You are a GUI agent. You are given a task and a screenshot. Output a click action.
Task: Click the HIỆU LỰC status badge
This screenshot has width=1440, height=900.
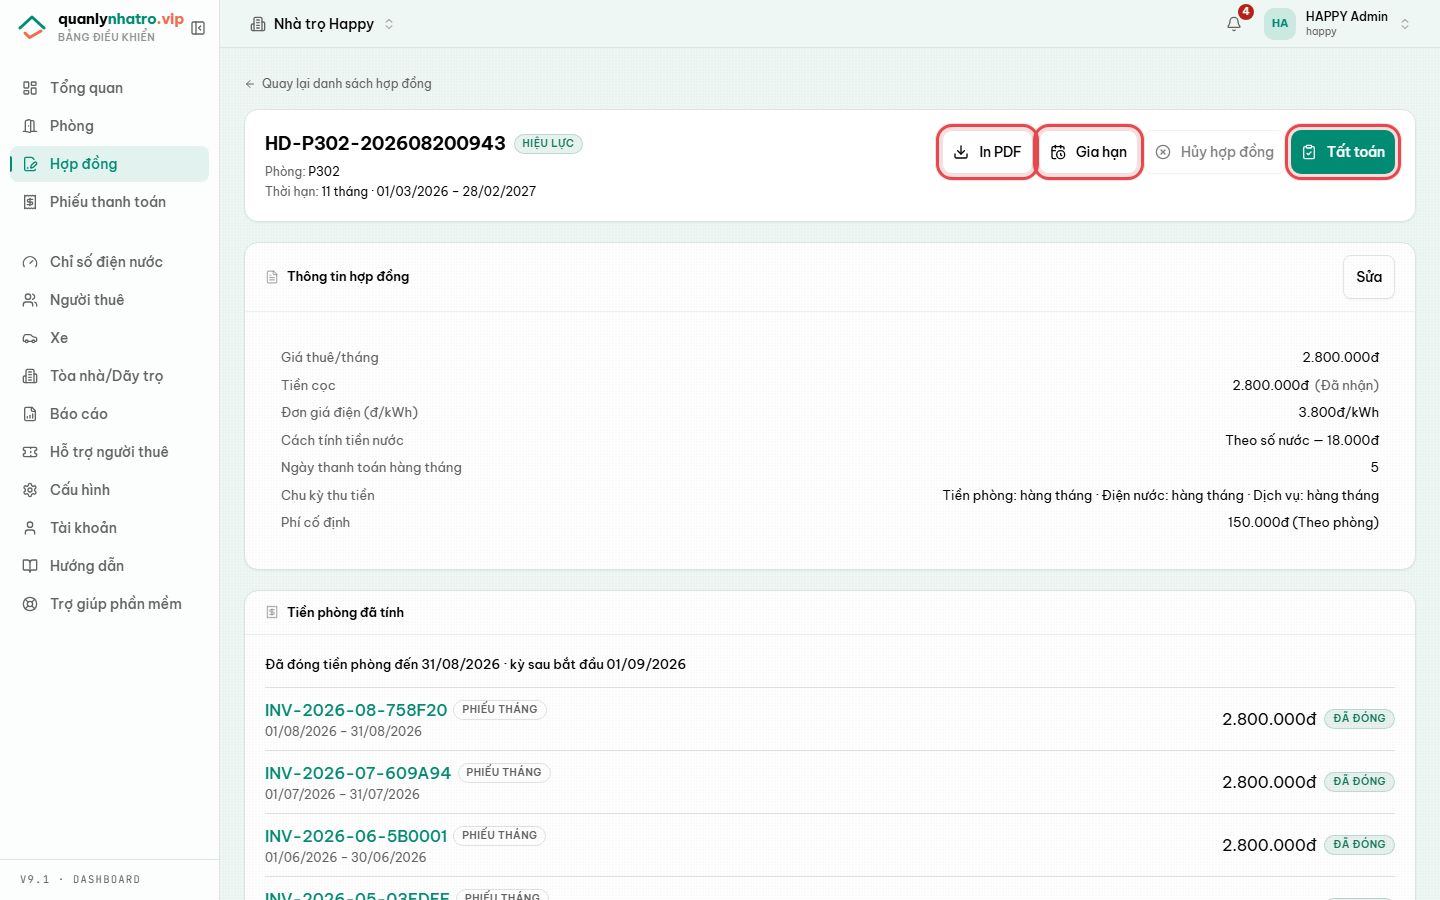tap(548, 144)
